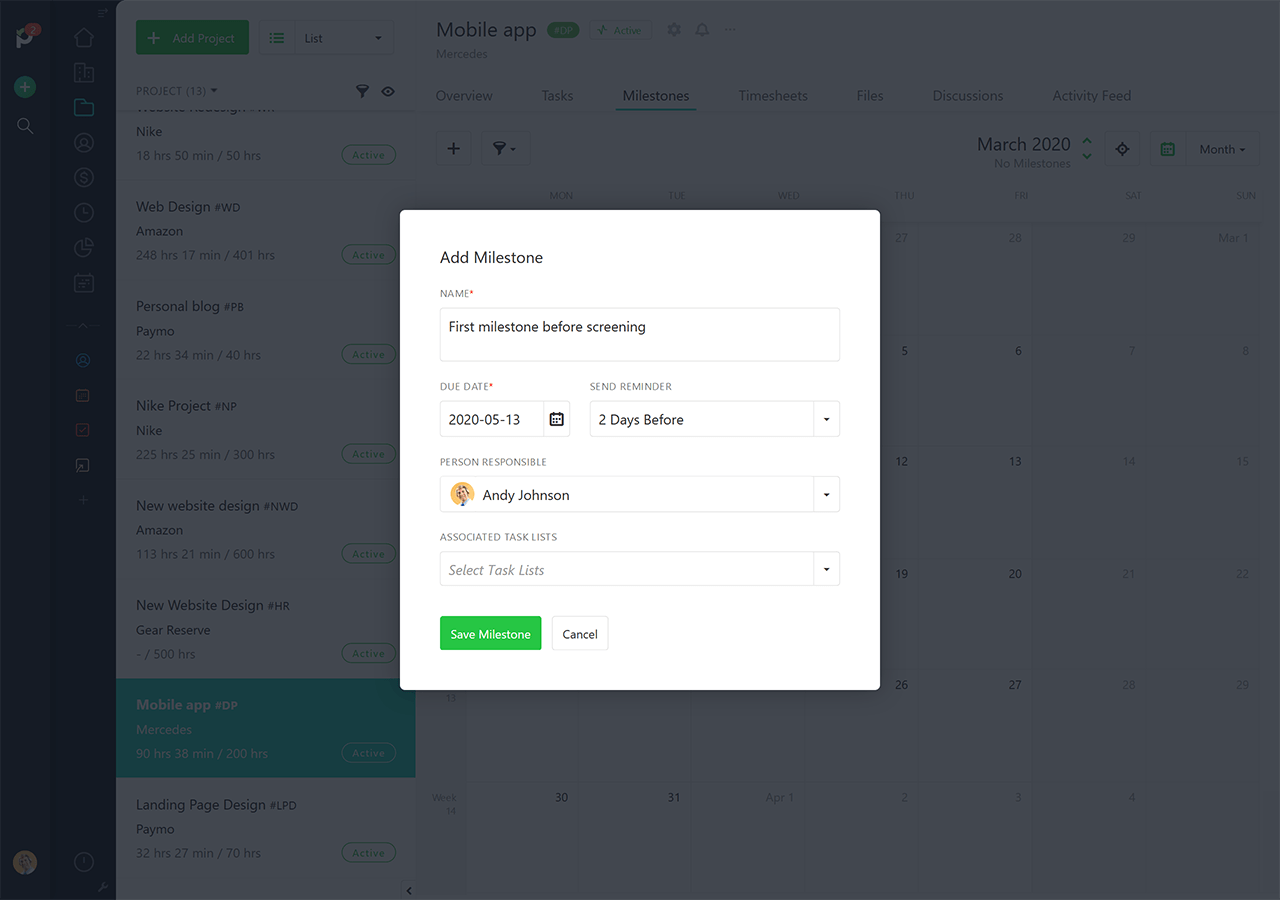1280x900 pixels.
Task: Cancel the Add Milestone dialog
Action: [580, 633]
